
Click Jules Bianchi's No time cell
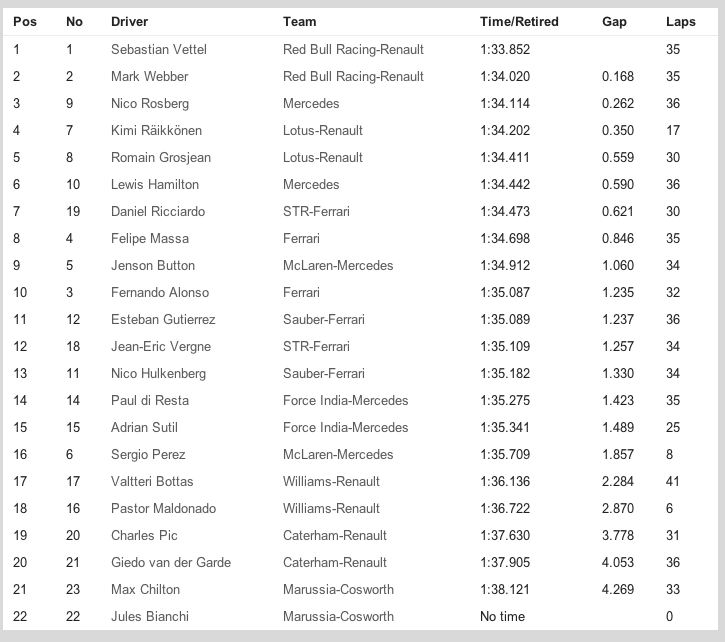tap(502, 616)
